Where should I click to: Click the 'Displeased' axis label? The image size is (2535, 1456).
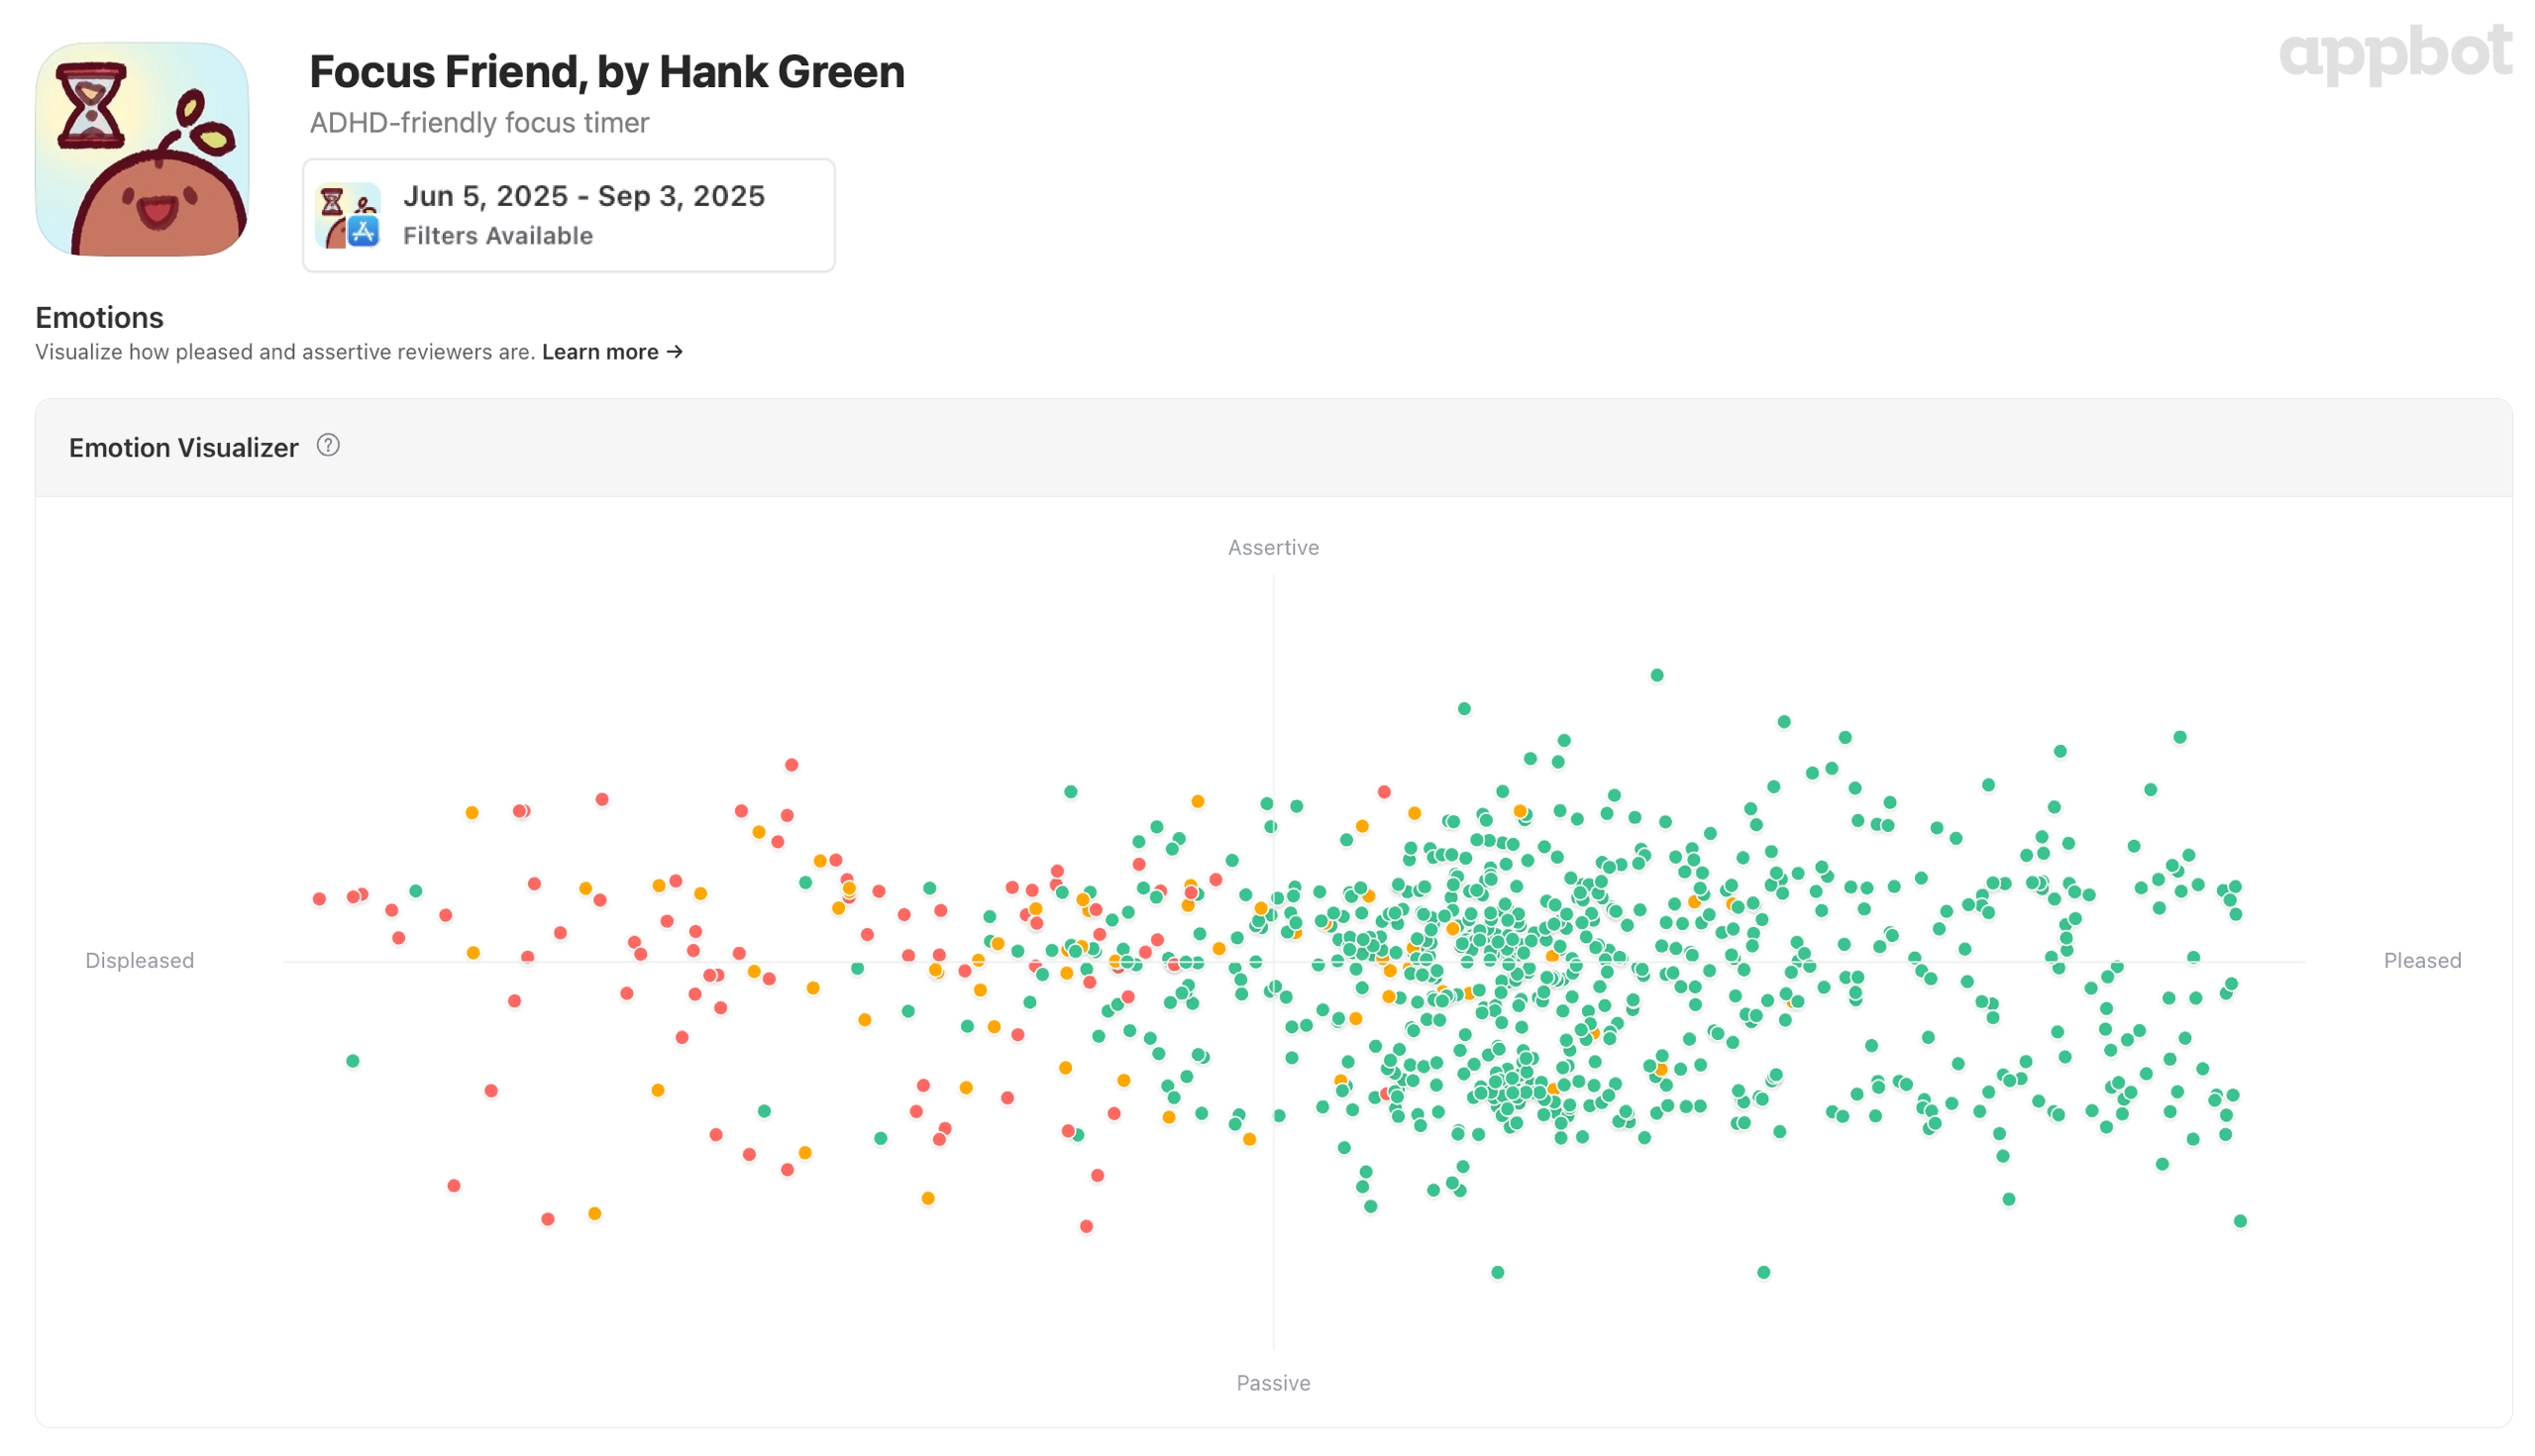[139, 961]
